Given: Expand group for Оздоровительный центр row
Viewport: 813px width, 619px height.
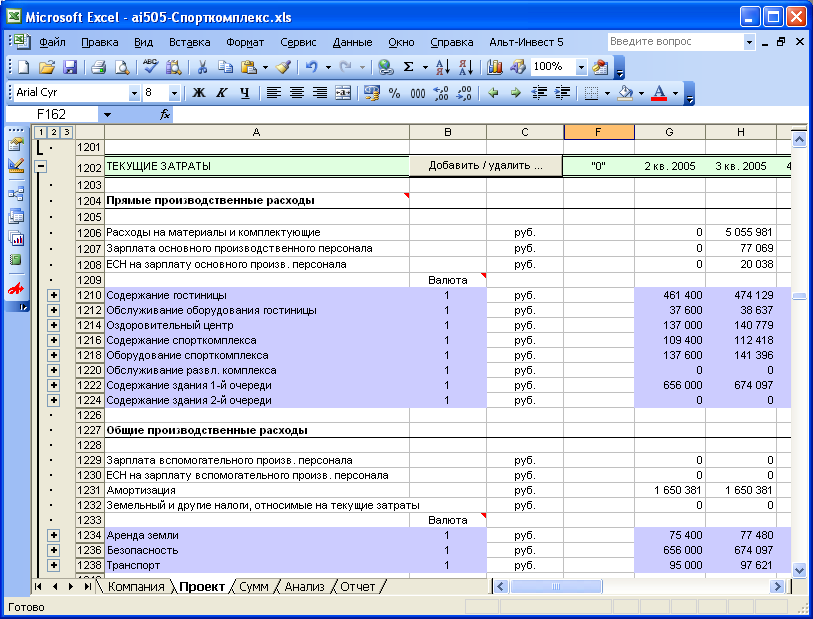Looking at the screenshot, I should point(53,325).
